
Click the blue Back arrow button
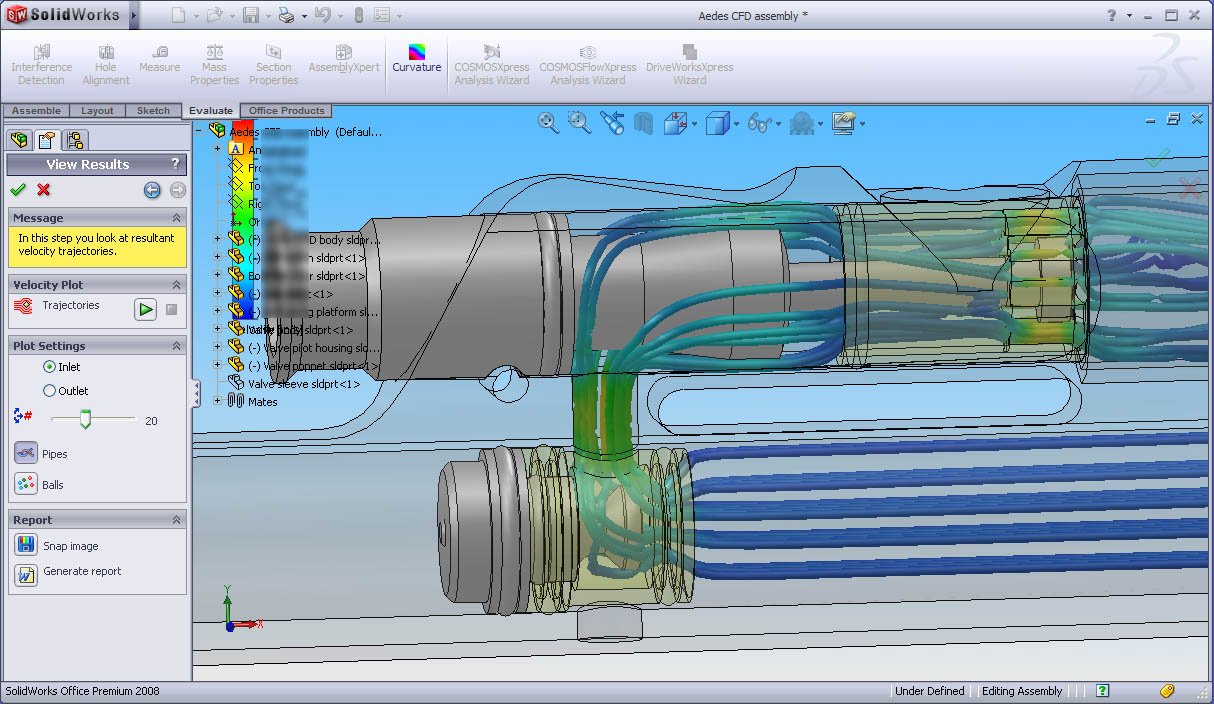point(152,190)
